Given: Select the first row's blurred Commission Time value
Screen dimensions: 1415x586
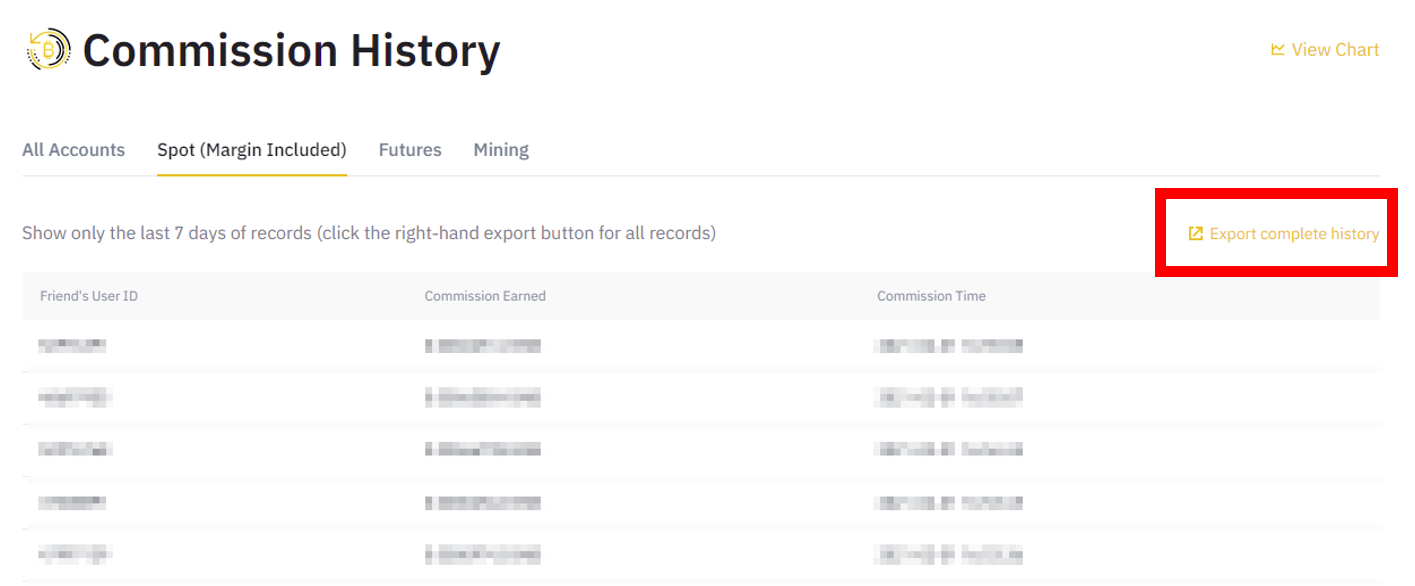Looking at the screenshot, I should point(949,346).
